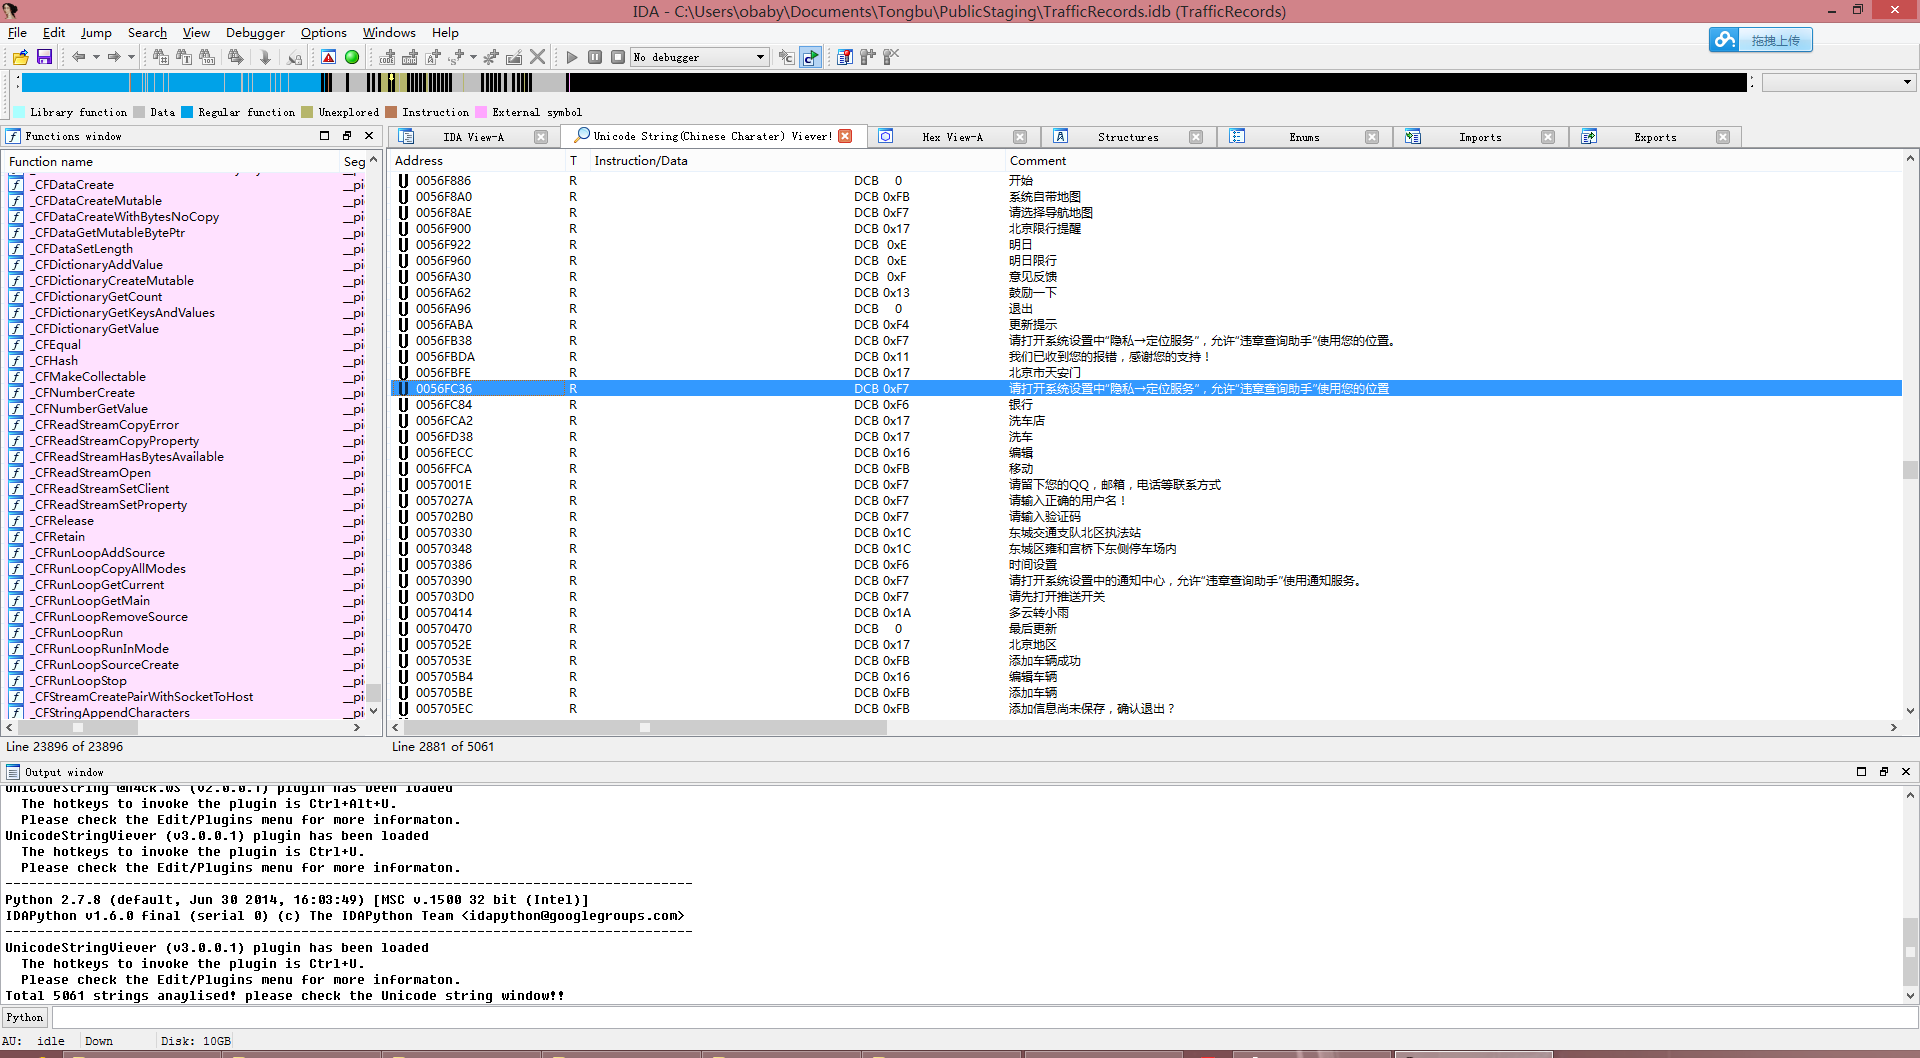This screenshot has height=1058, width=1920.
Task: Click the text search binoculars icon
Action: pyautogui.click(x=184, y=57)
